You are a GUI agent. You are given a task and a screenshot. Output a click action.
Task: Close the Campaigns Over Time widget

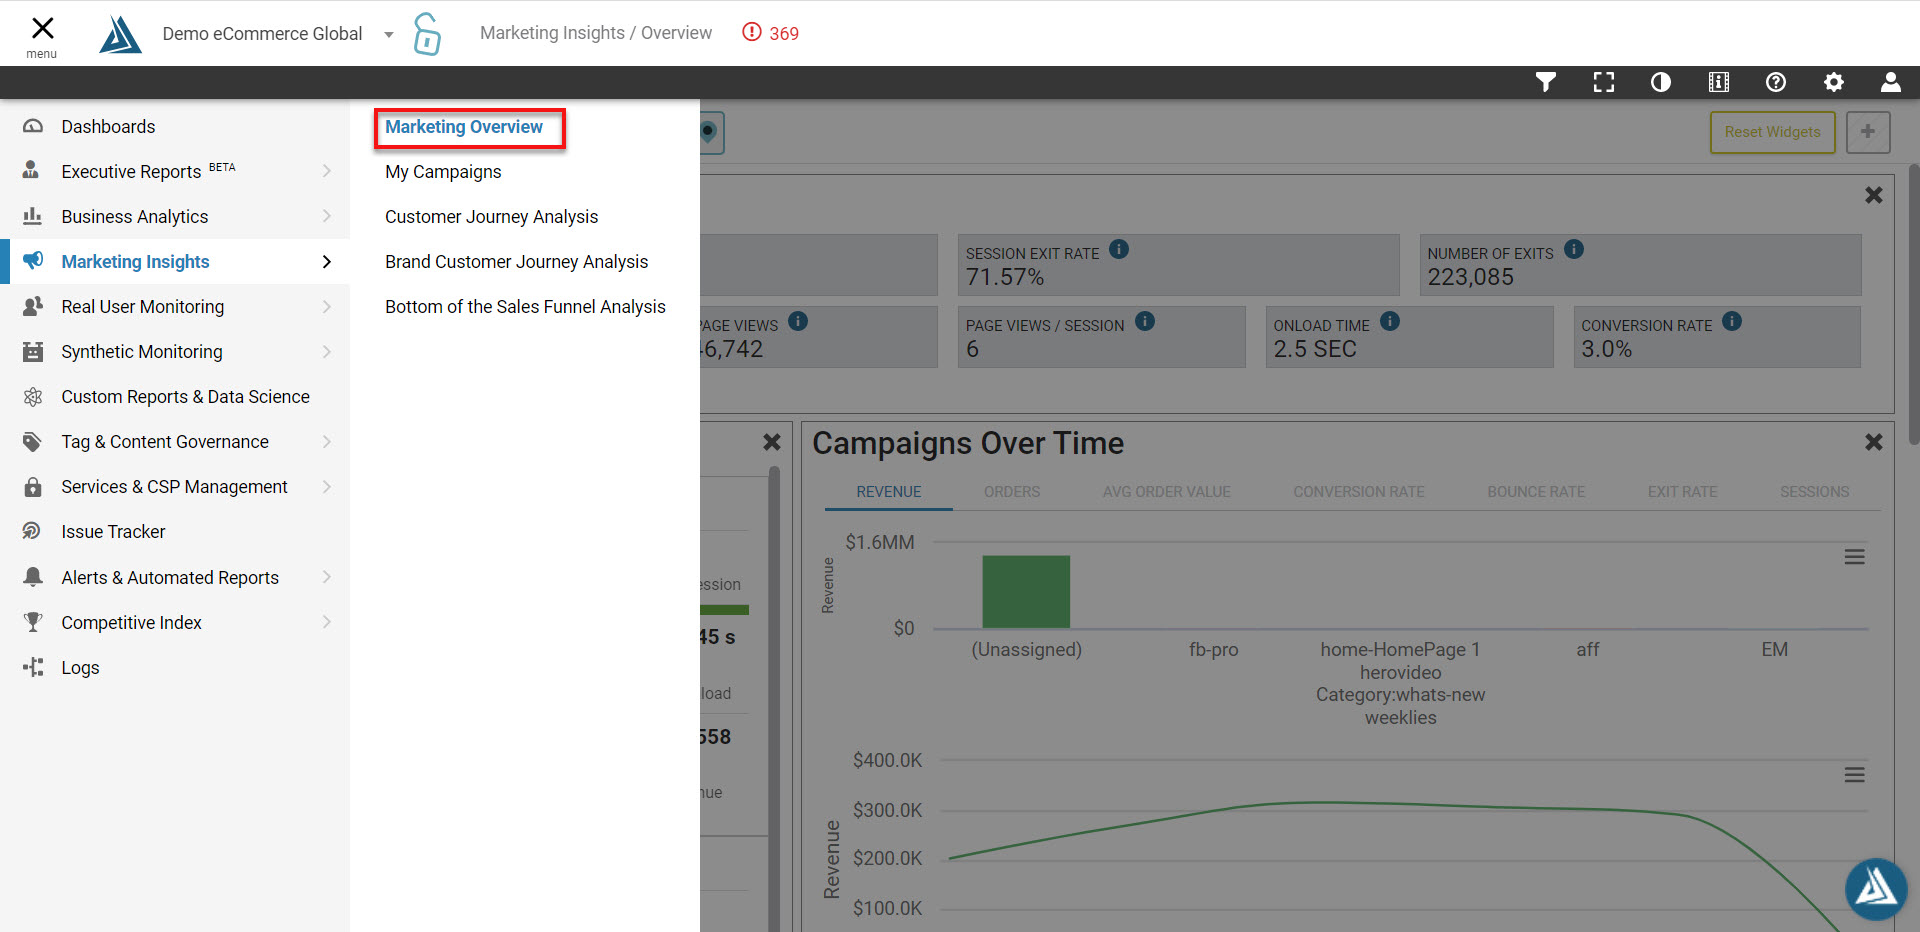pos(1874,442)
